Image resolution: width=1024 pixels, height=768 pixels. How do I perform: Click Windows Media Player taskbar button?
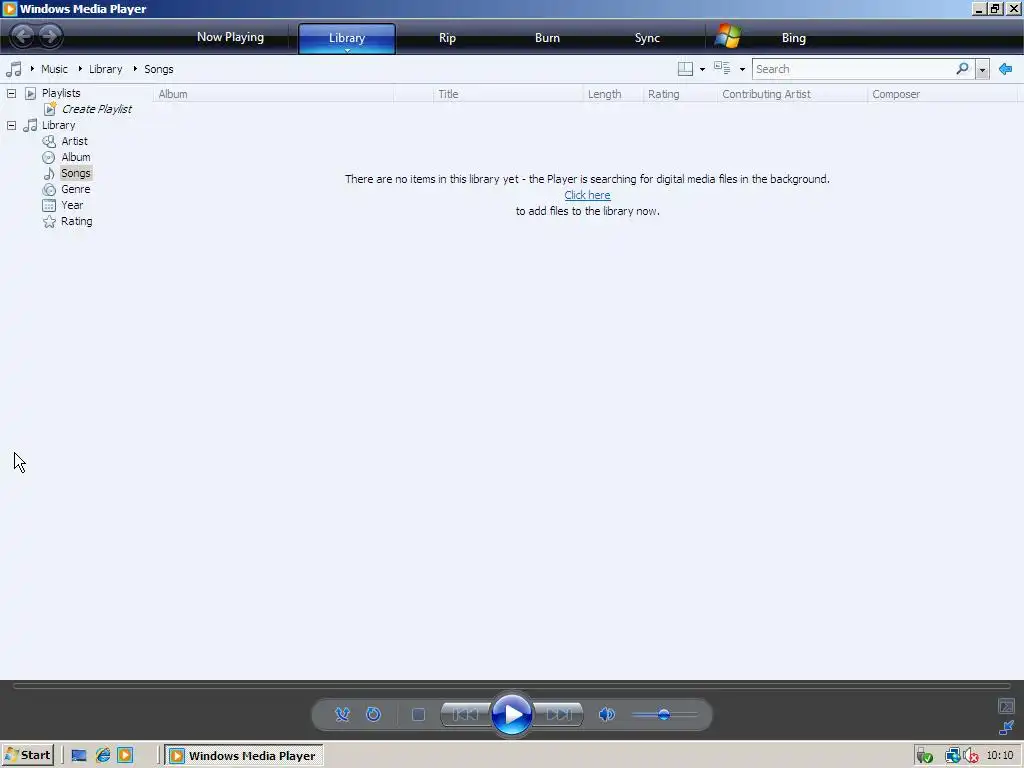244,756
